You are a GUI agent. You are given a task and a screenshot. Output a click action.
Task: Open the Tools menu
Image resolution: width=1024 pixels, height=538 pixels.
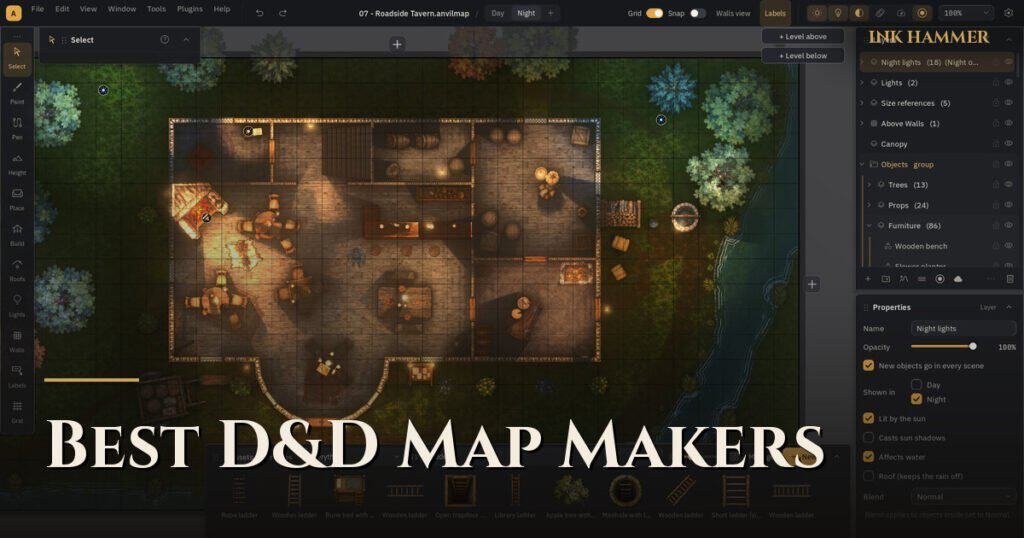click(156, 9)
